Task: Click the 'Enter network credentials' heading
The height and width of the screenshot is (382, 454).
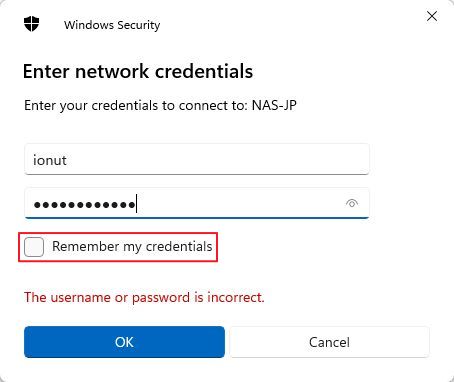Action: click(138, 71)
